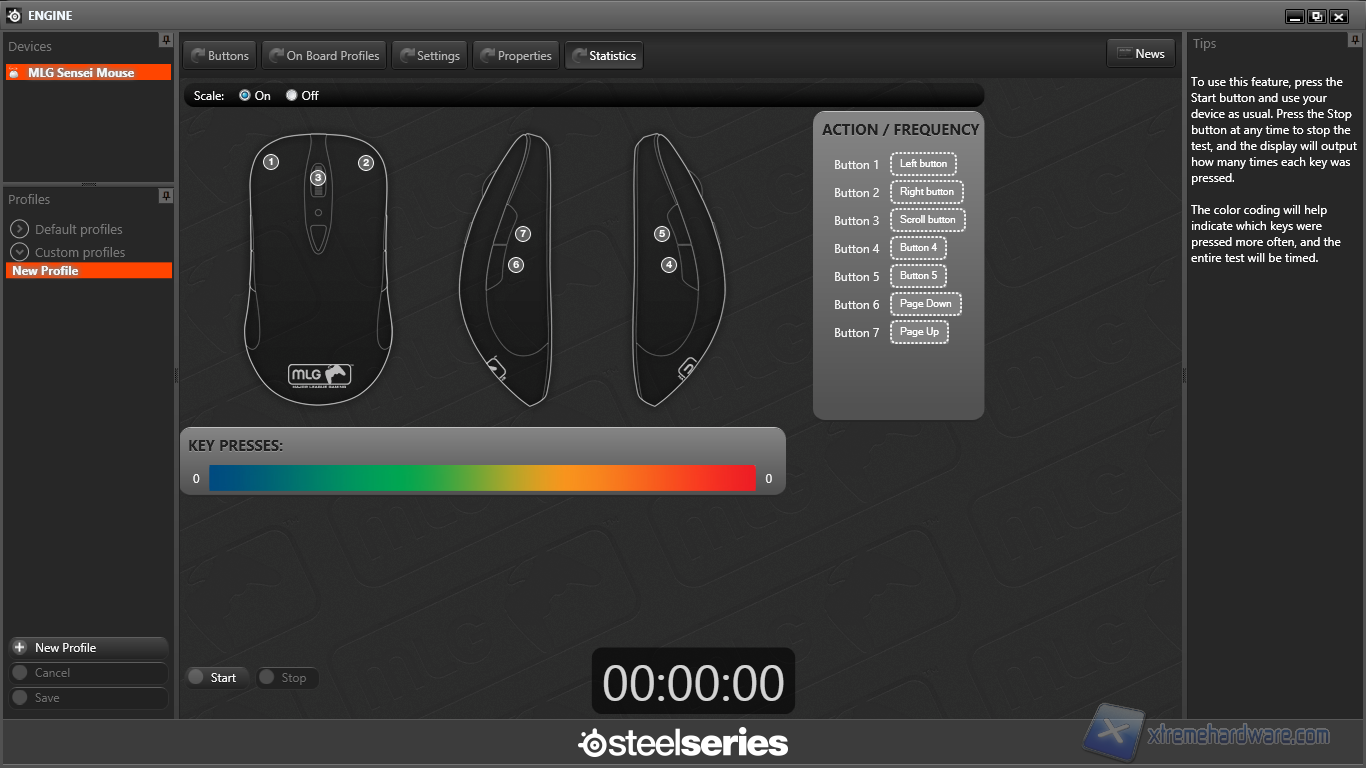Select scroll wheel marker 3 on mouse
The height and width of the screenshot is (768, 1366).
(x=318, y=178)
